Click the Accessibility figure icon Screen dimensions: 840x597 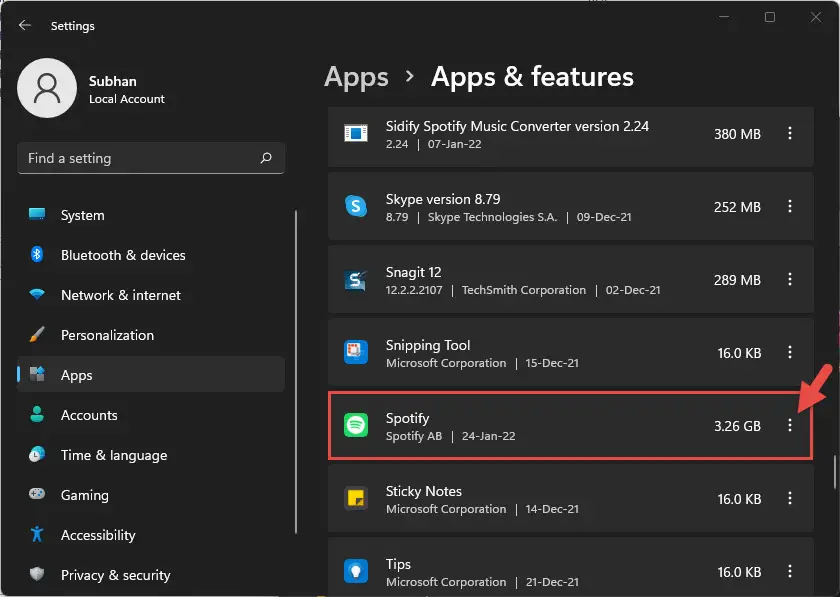(37, 534)
